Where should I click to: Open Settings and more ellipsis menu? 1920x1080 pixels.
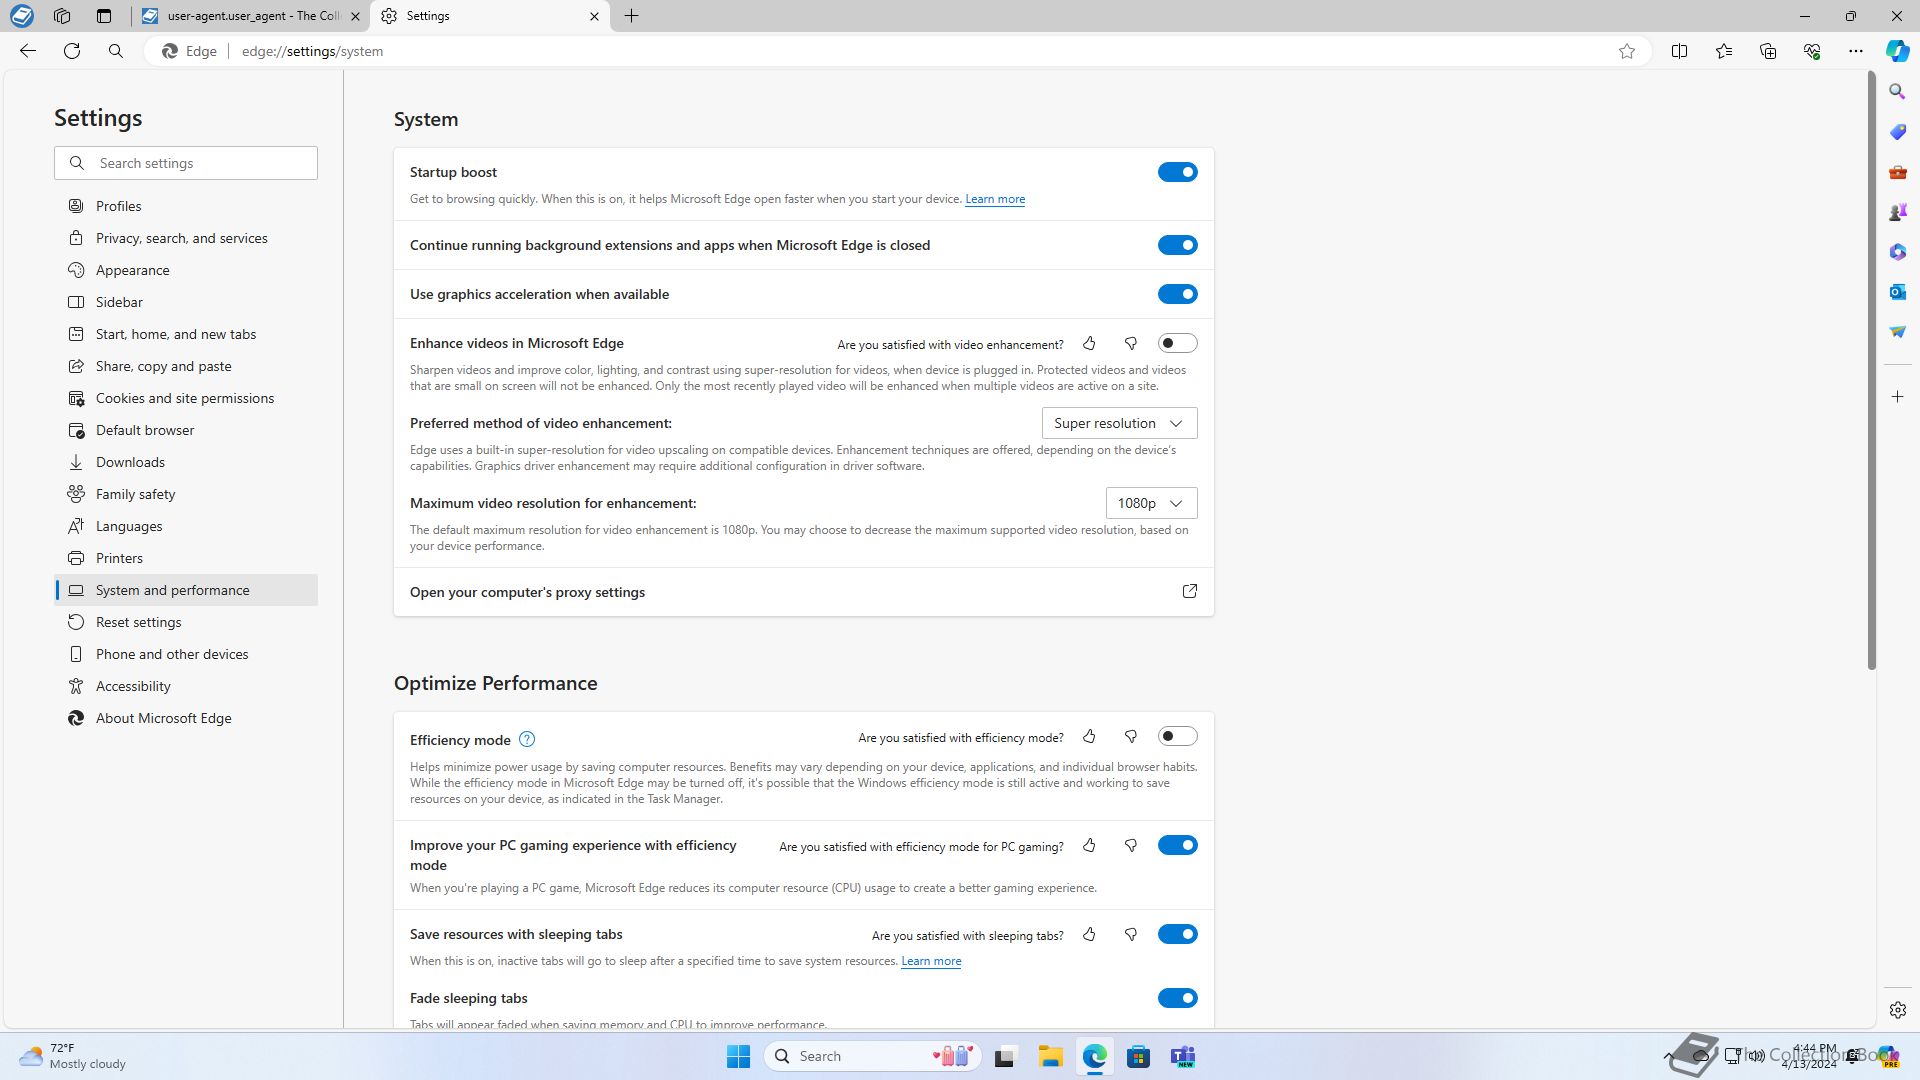pyautogui.click(x=1856, y=51)
